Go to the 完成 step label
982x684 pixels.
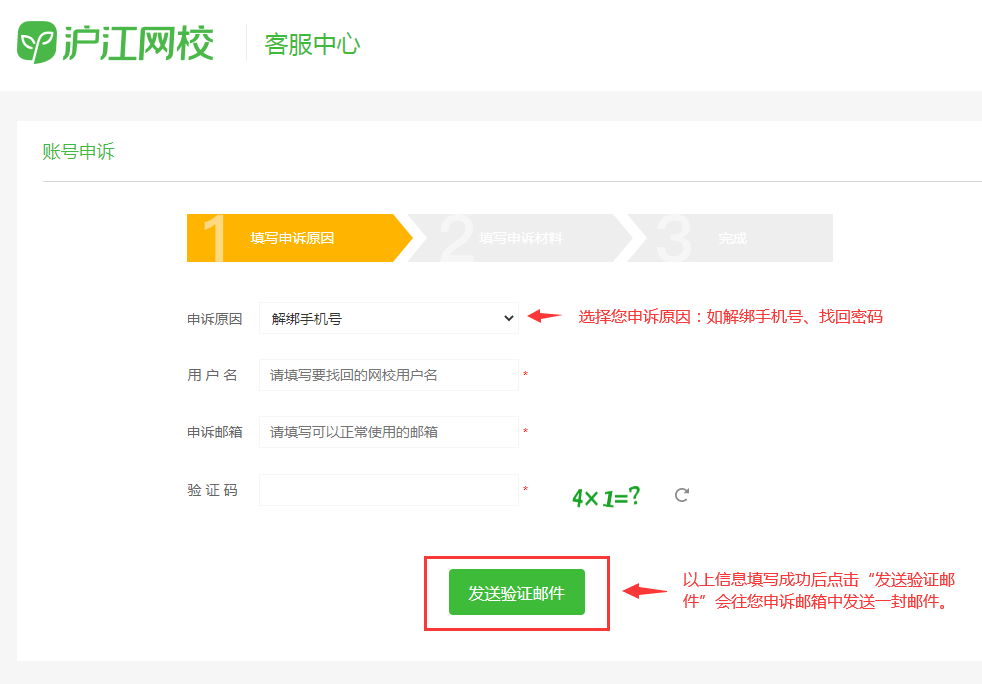point(732,238)
